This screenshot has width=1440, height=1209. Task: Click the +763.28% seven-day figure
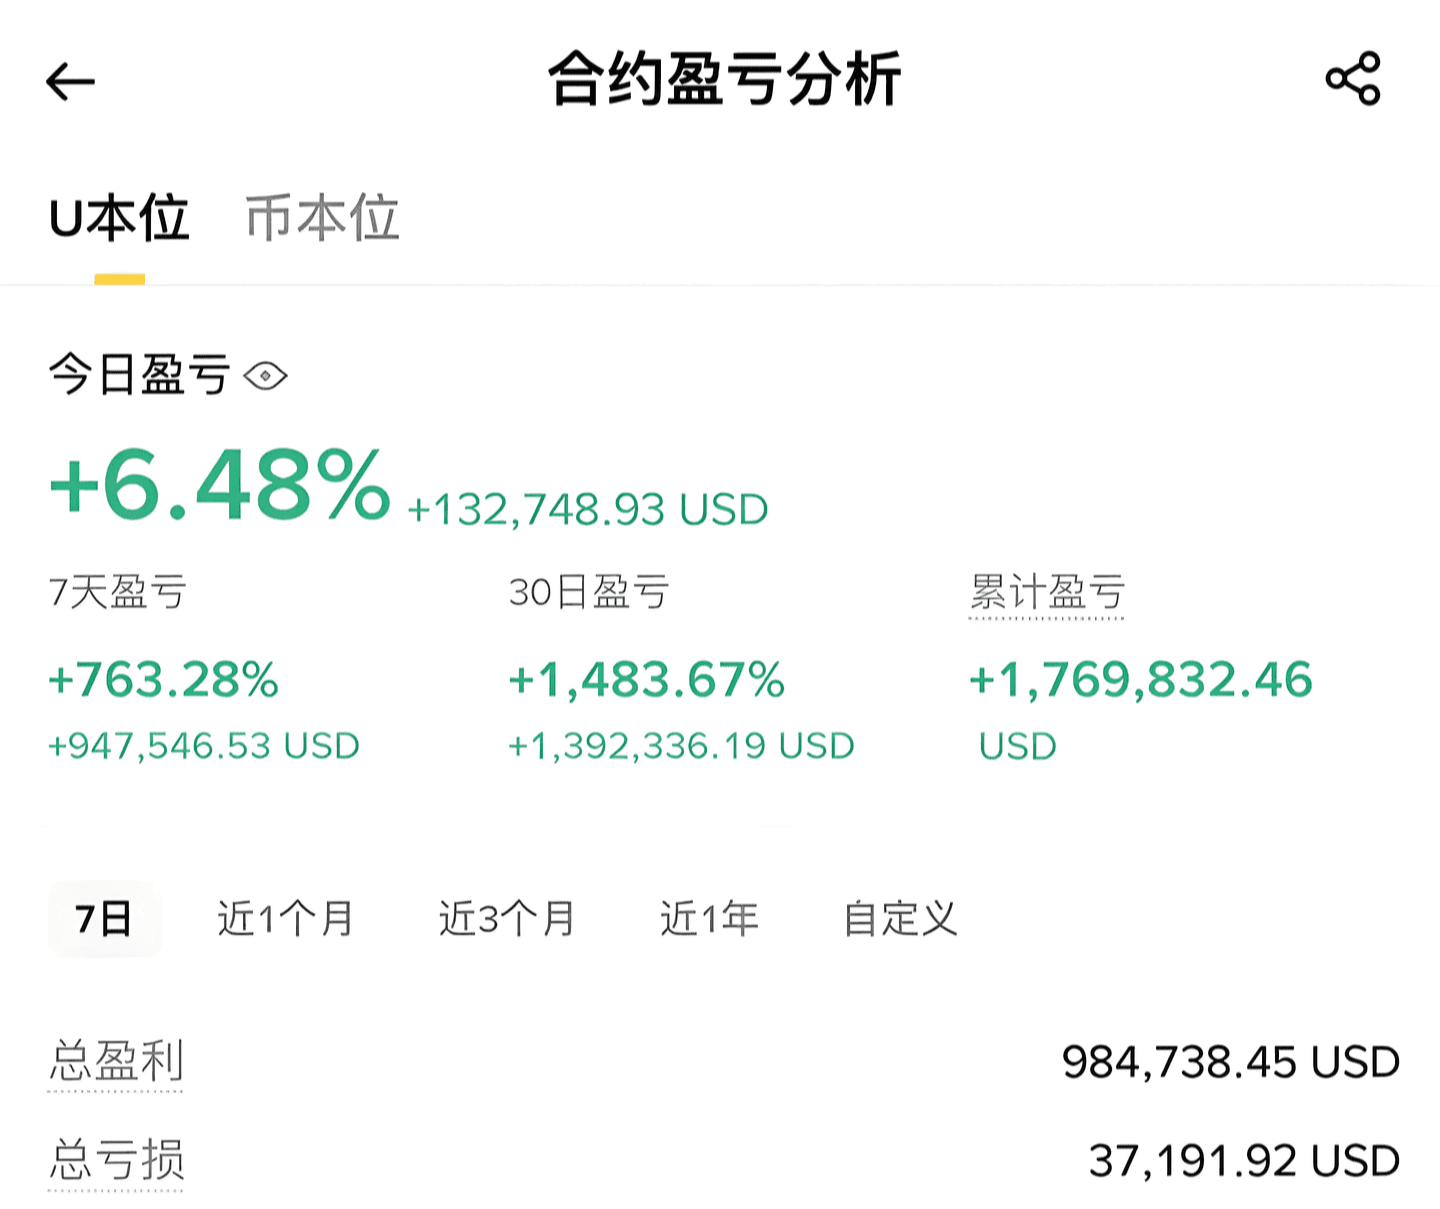tap(164, 680)
